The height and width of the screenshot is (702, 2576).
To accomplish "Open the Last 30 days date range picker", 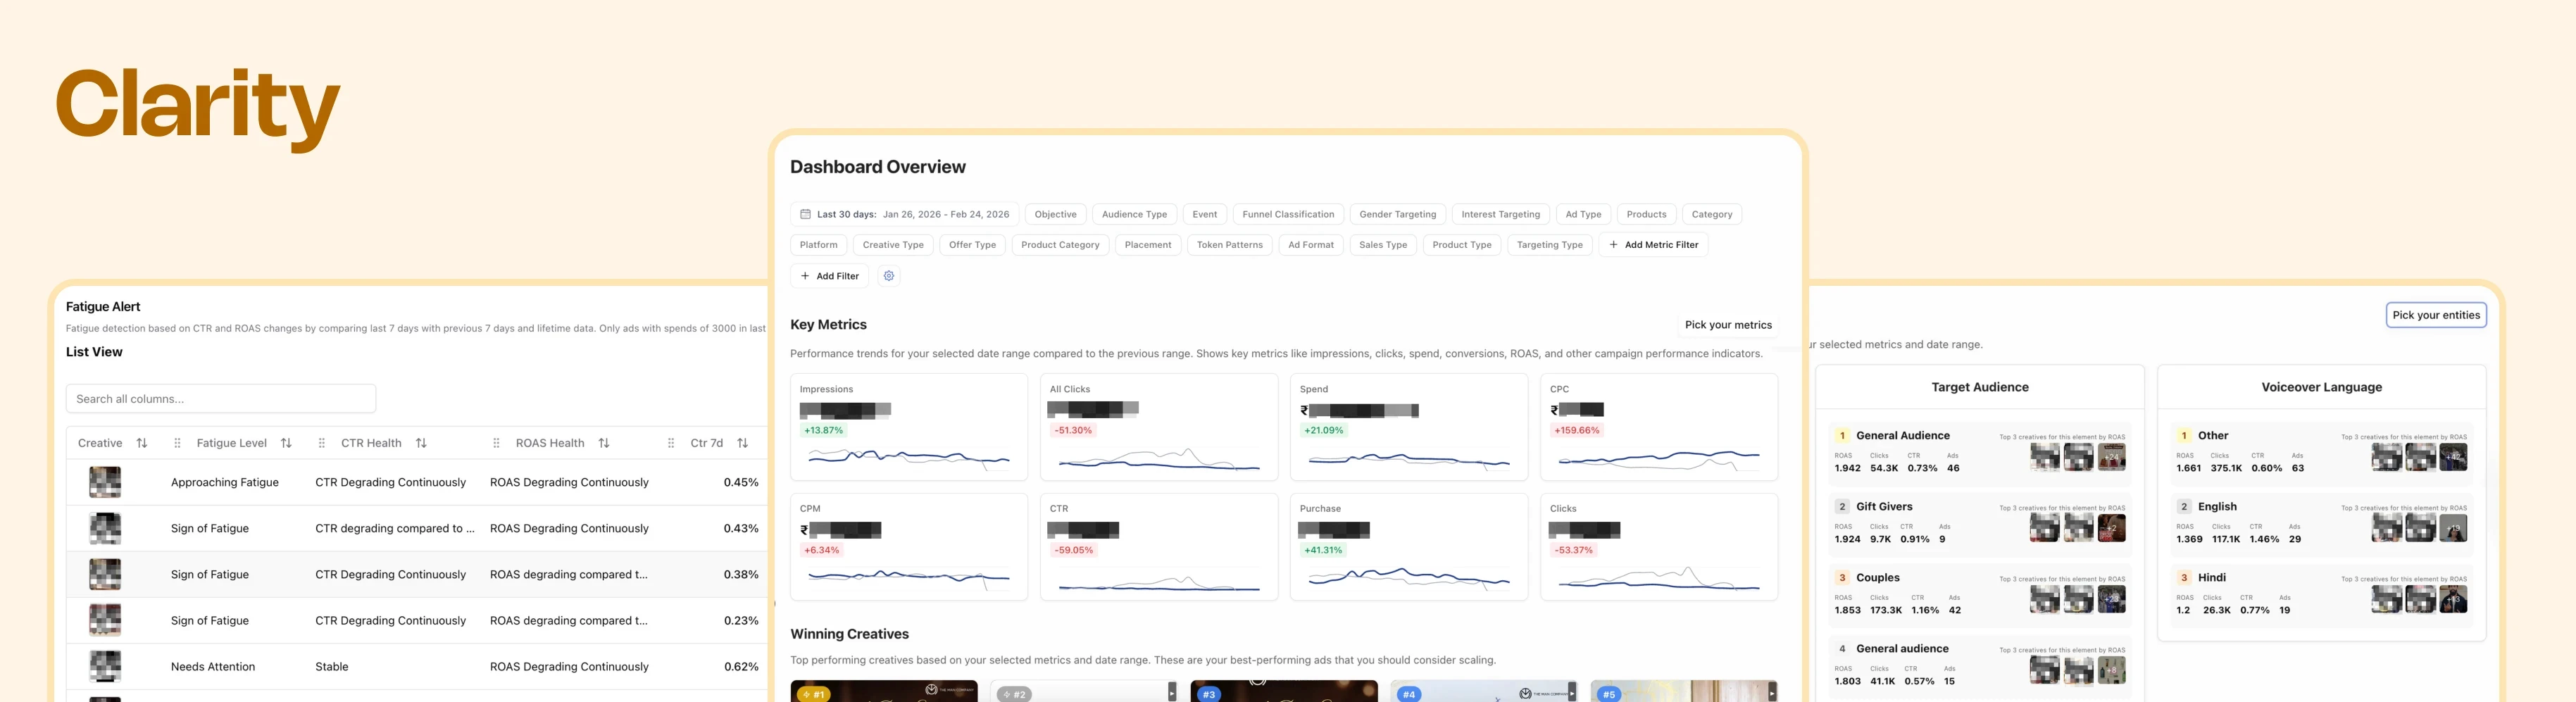I will tap(904, 214).
